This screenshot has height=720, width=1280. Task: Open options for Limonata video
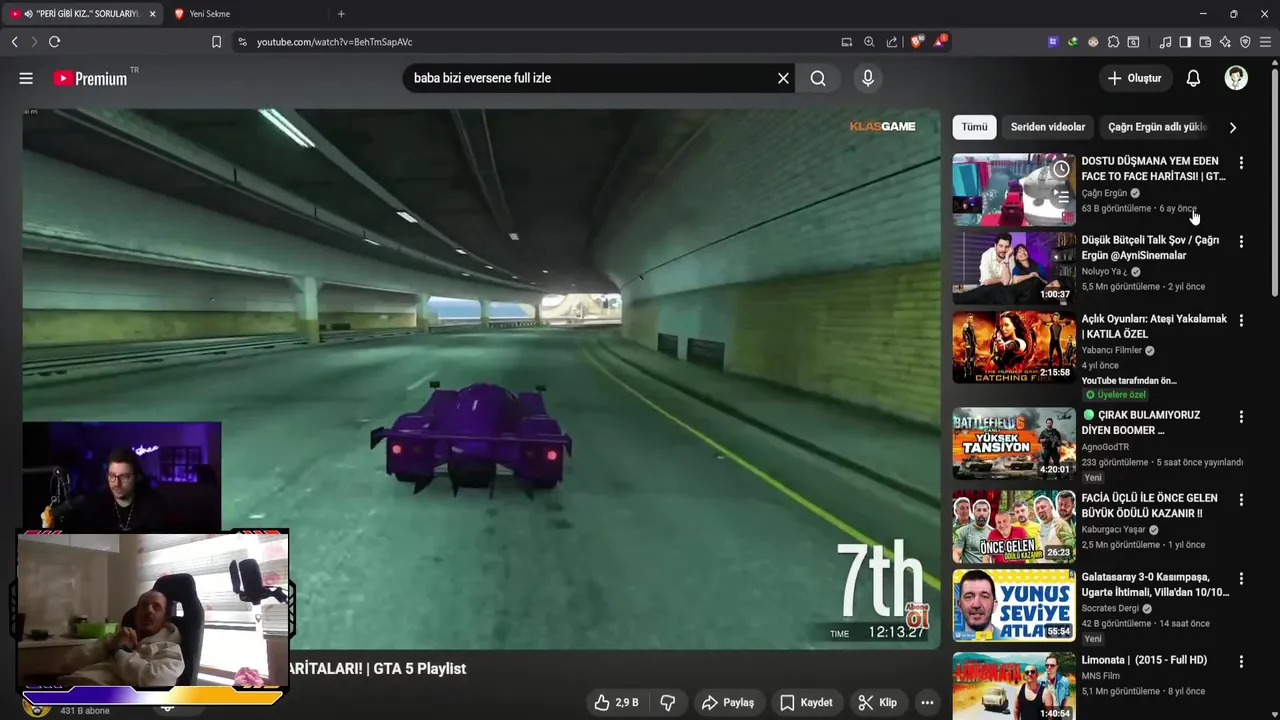1241,662
